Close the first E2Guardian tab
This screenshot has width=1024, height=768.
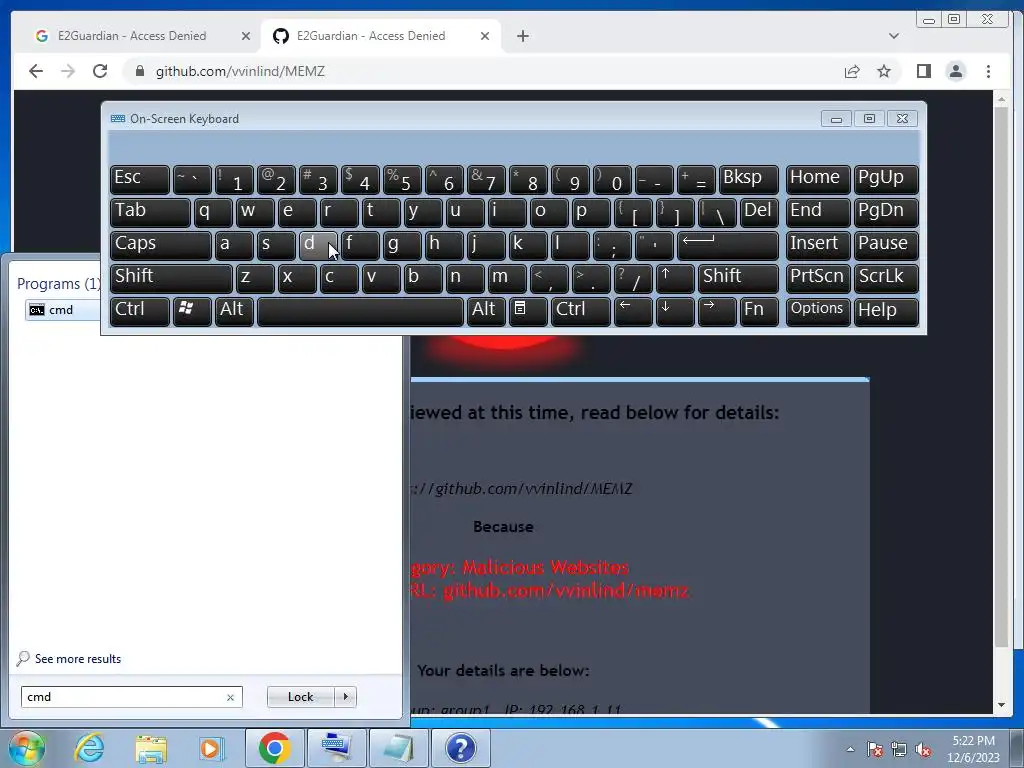(x=246, y=36)
